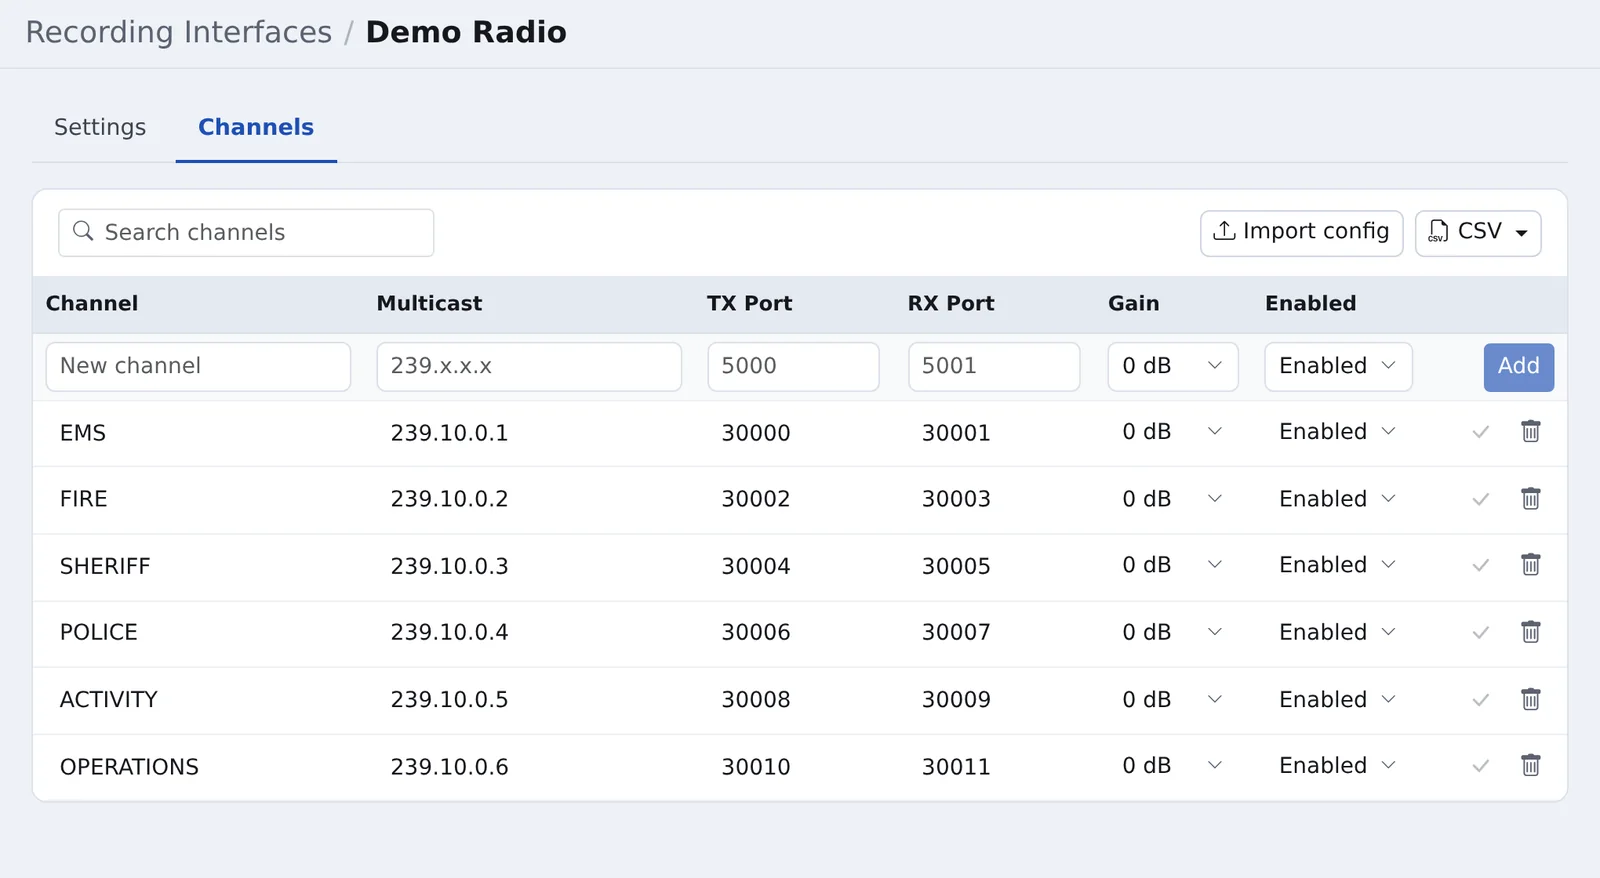Open the gain dropdown for FIRE

point(1173,499)
